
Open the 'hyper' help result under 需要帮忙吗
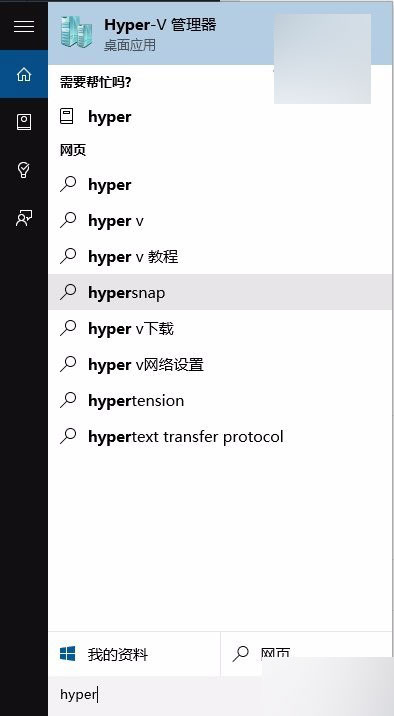pyautogui.click(x=220, y=116)
